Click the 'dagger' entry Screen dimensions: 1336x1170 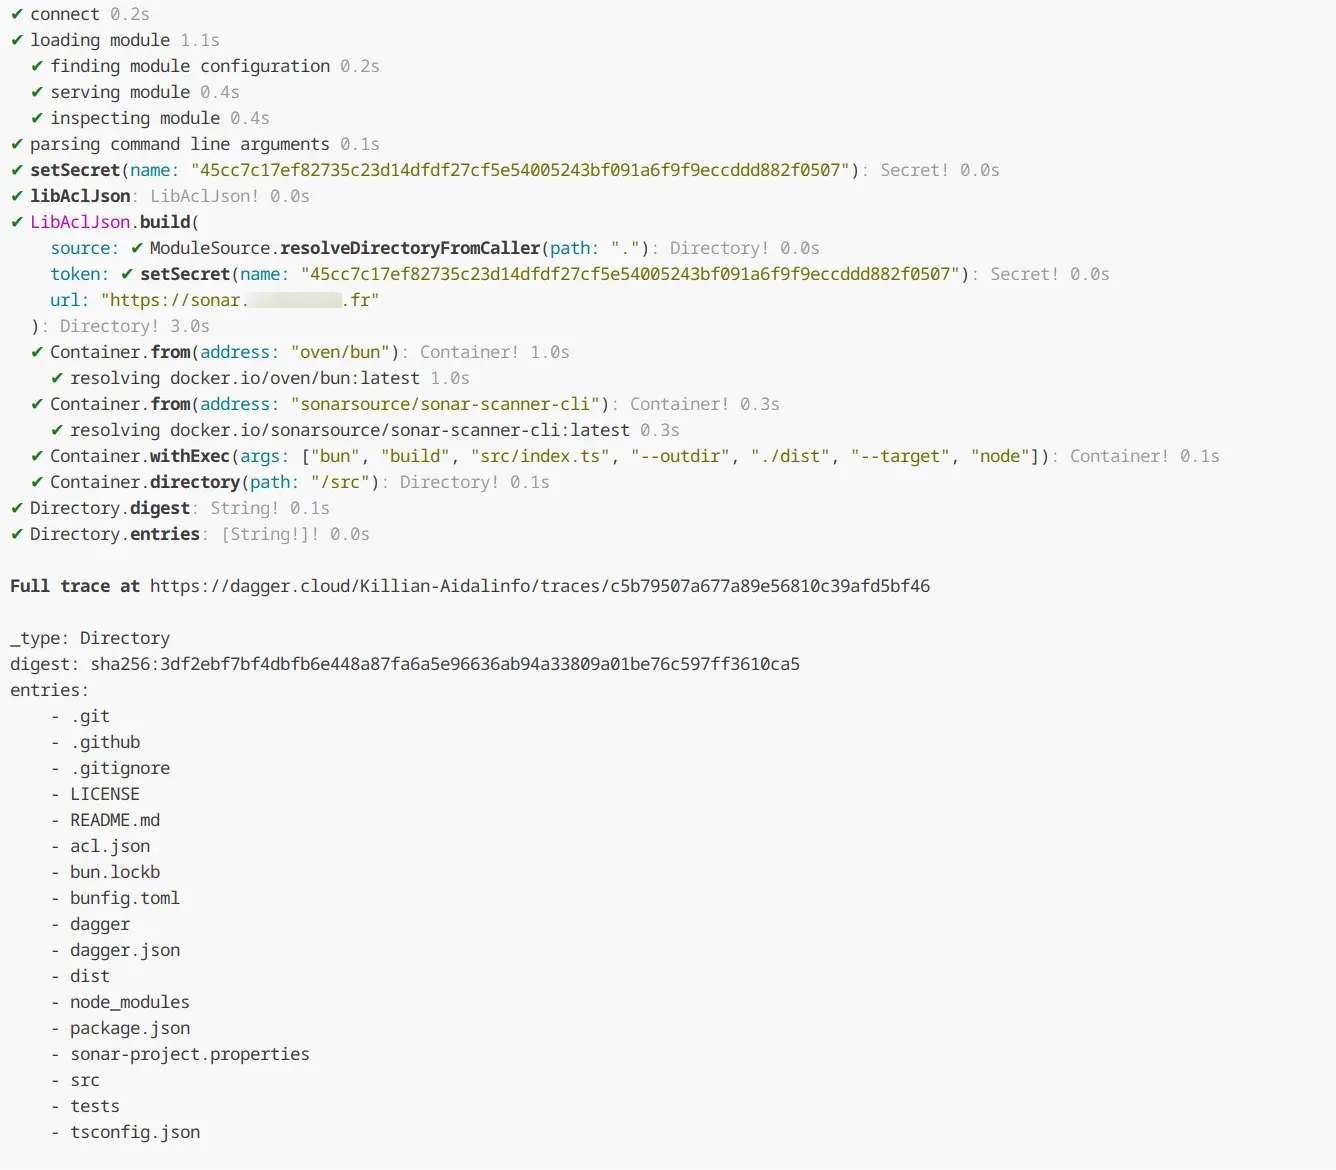click(100, 924)
